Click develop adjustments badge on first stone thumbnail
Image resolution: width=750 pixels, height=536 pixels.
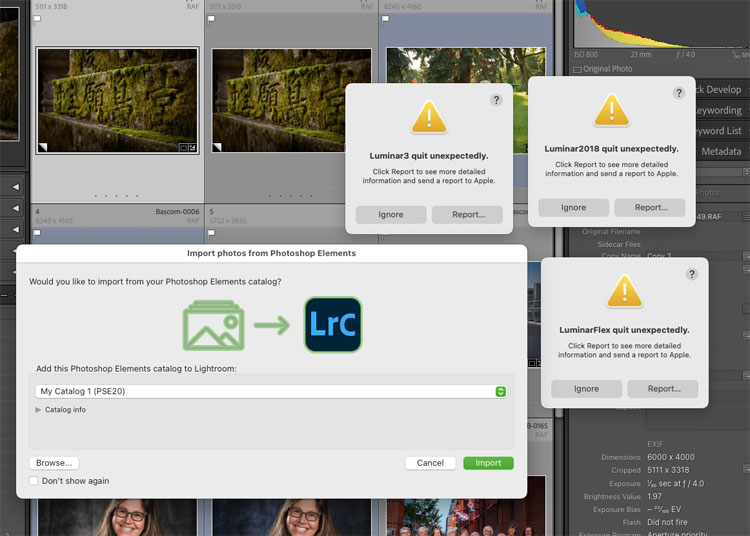pyautogui.click(x=192, y=147)
